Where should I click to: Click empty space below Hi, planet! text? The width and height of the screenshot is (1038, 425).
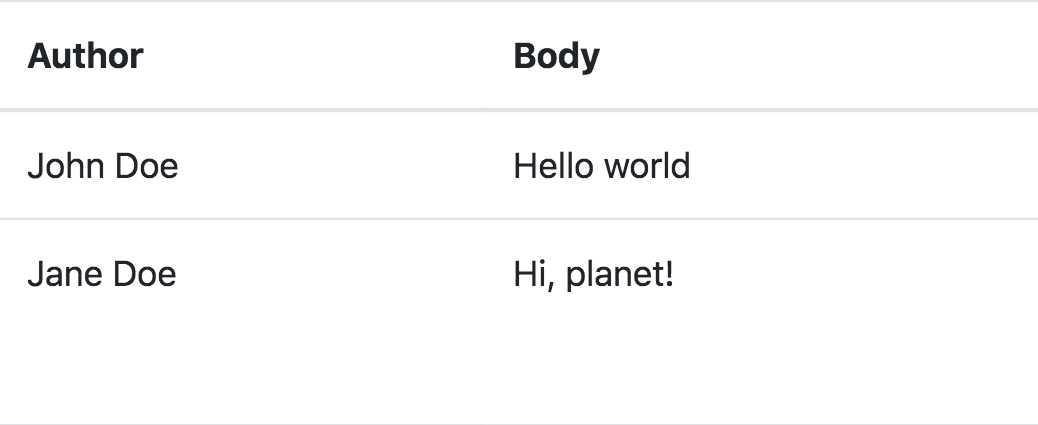(x=594, y=360)
